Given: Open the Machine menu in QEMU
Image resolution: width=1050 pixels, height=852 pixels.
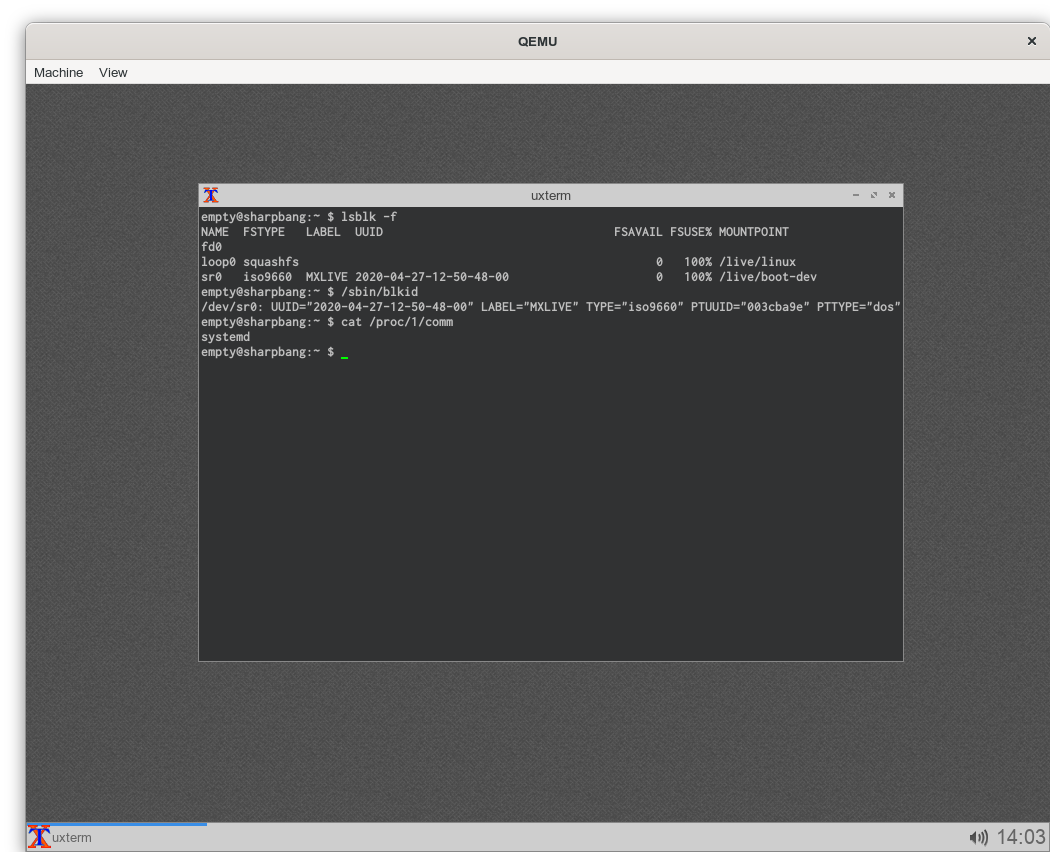Looking at the screenshot, I should point(58,72).
